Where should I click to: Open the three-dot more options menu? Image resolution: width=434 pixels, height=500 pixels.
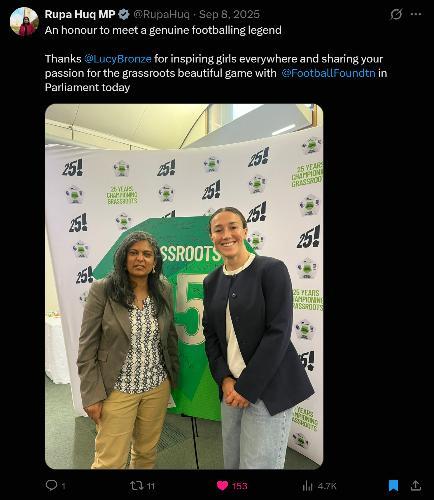coord(416,14)
